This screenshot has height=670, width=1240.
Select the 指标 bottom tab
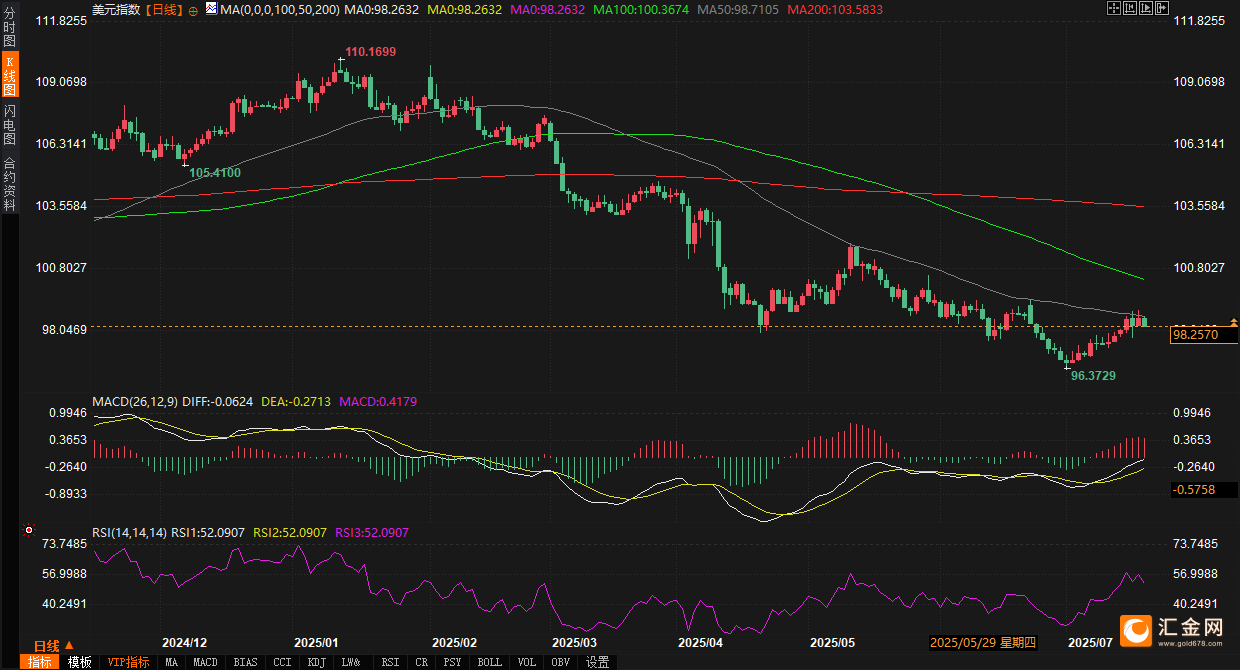point(40,662)
